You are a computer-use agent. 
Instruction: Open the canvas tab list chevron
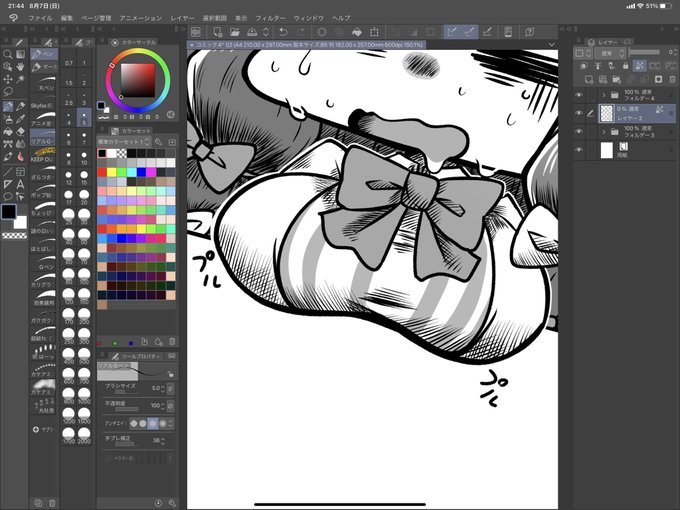pyautogui.click(x=551, y=44)
